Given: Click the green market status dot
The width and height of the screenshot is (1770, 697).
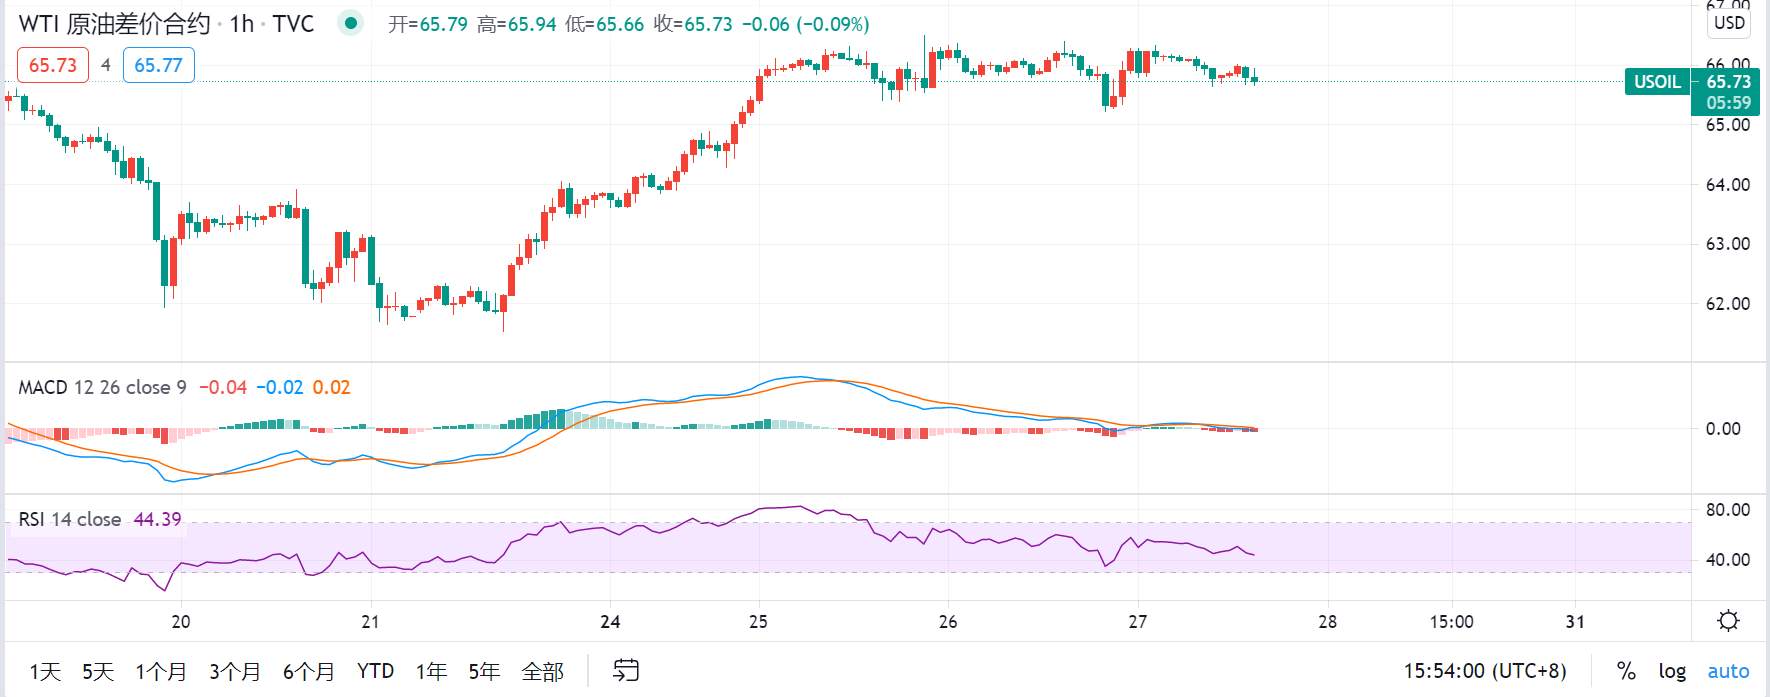Looking at the screenshot, I should pos(350,23).
